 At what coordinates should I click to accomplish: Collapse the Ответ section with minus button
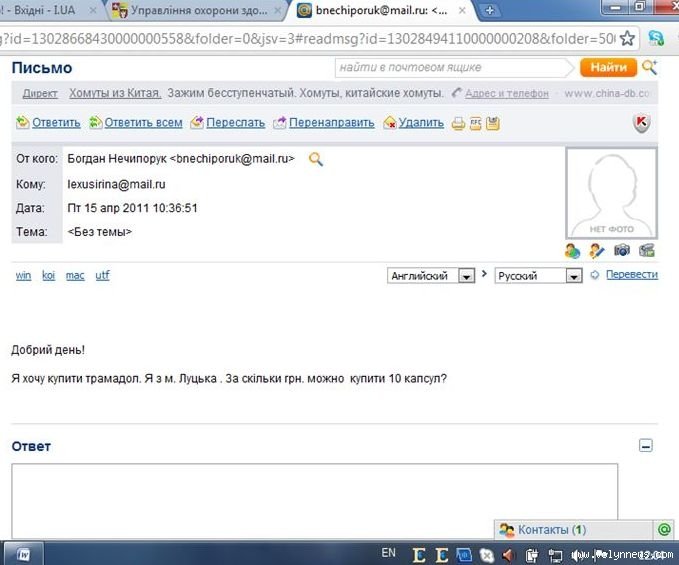pyautogui.click(x=646, y=446)
